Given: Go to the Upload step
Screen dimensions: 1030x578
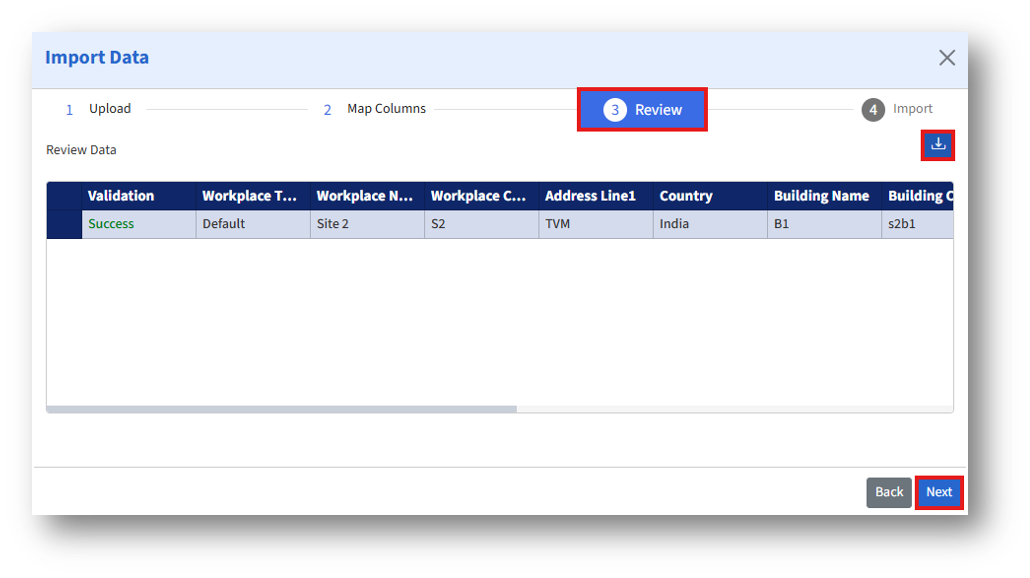Looking at the screenshot, I should (x=99, y=109).
